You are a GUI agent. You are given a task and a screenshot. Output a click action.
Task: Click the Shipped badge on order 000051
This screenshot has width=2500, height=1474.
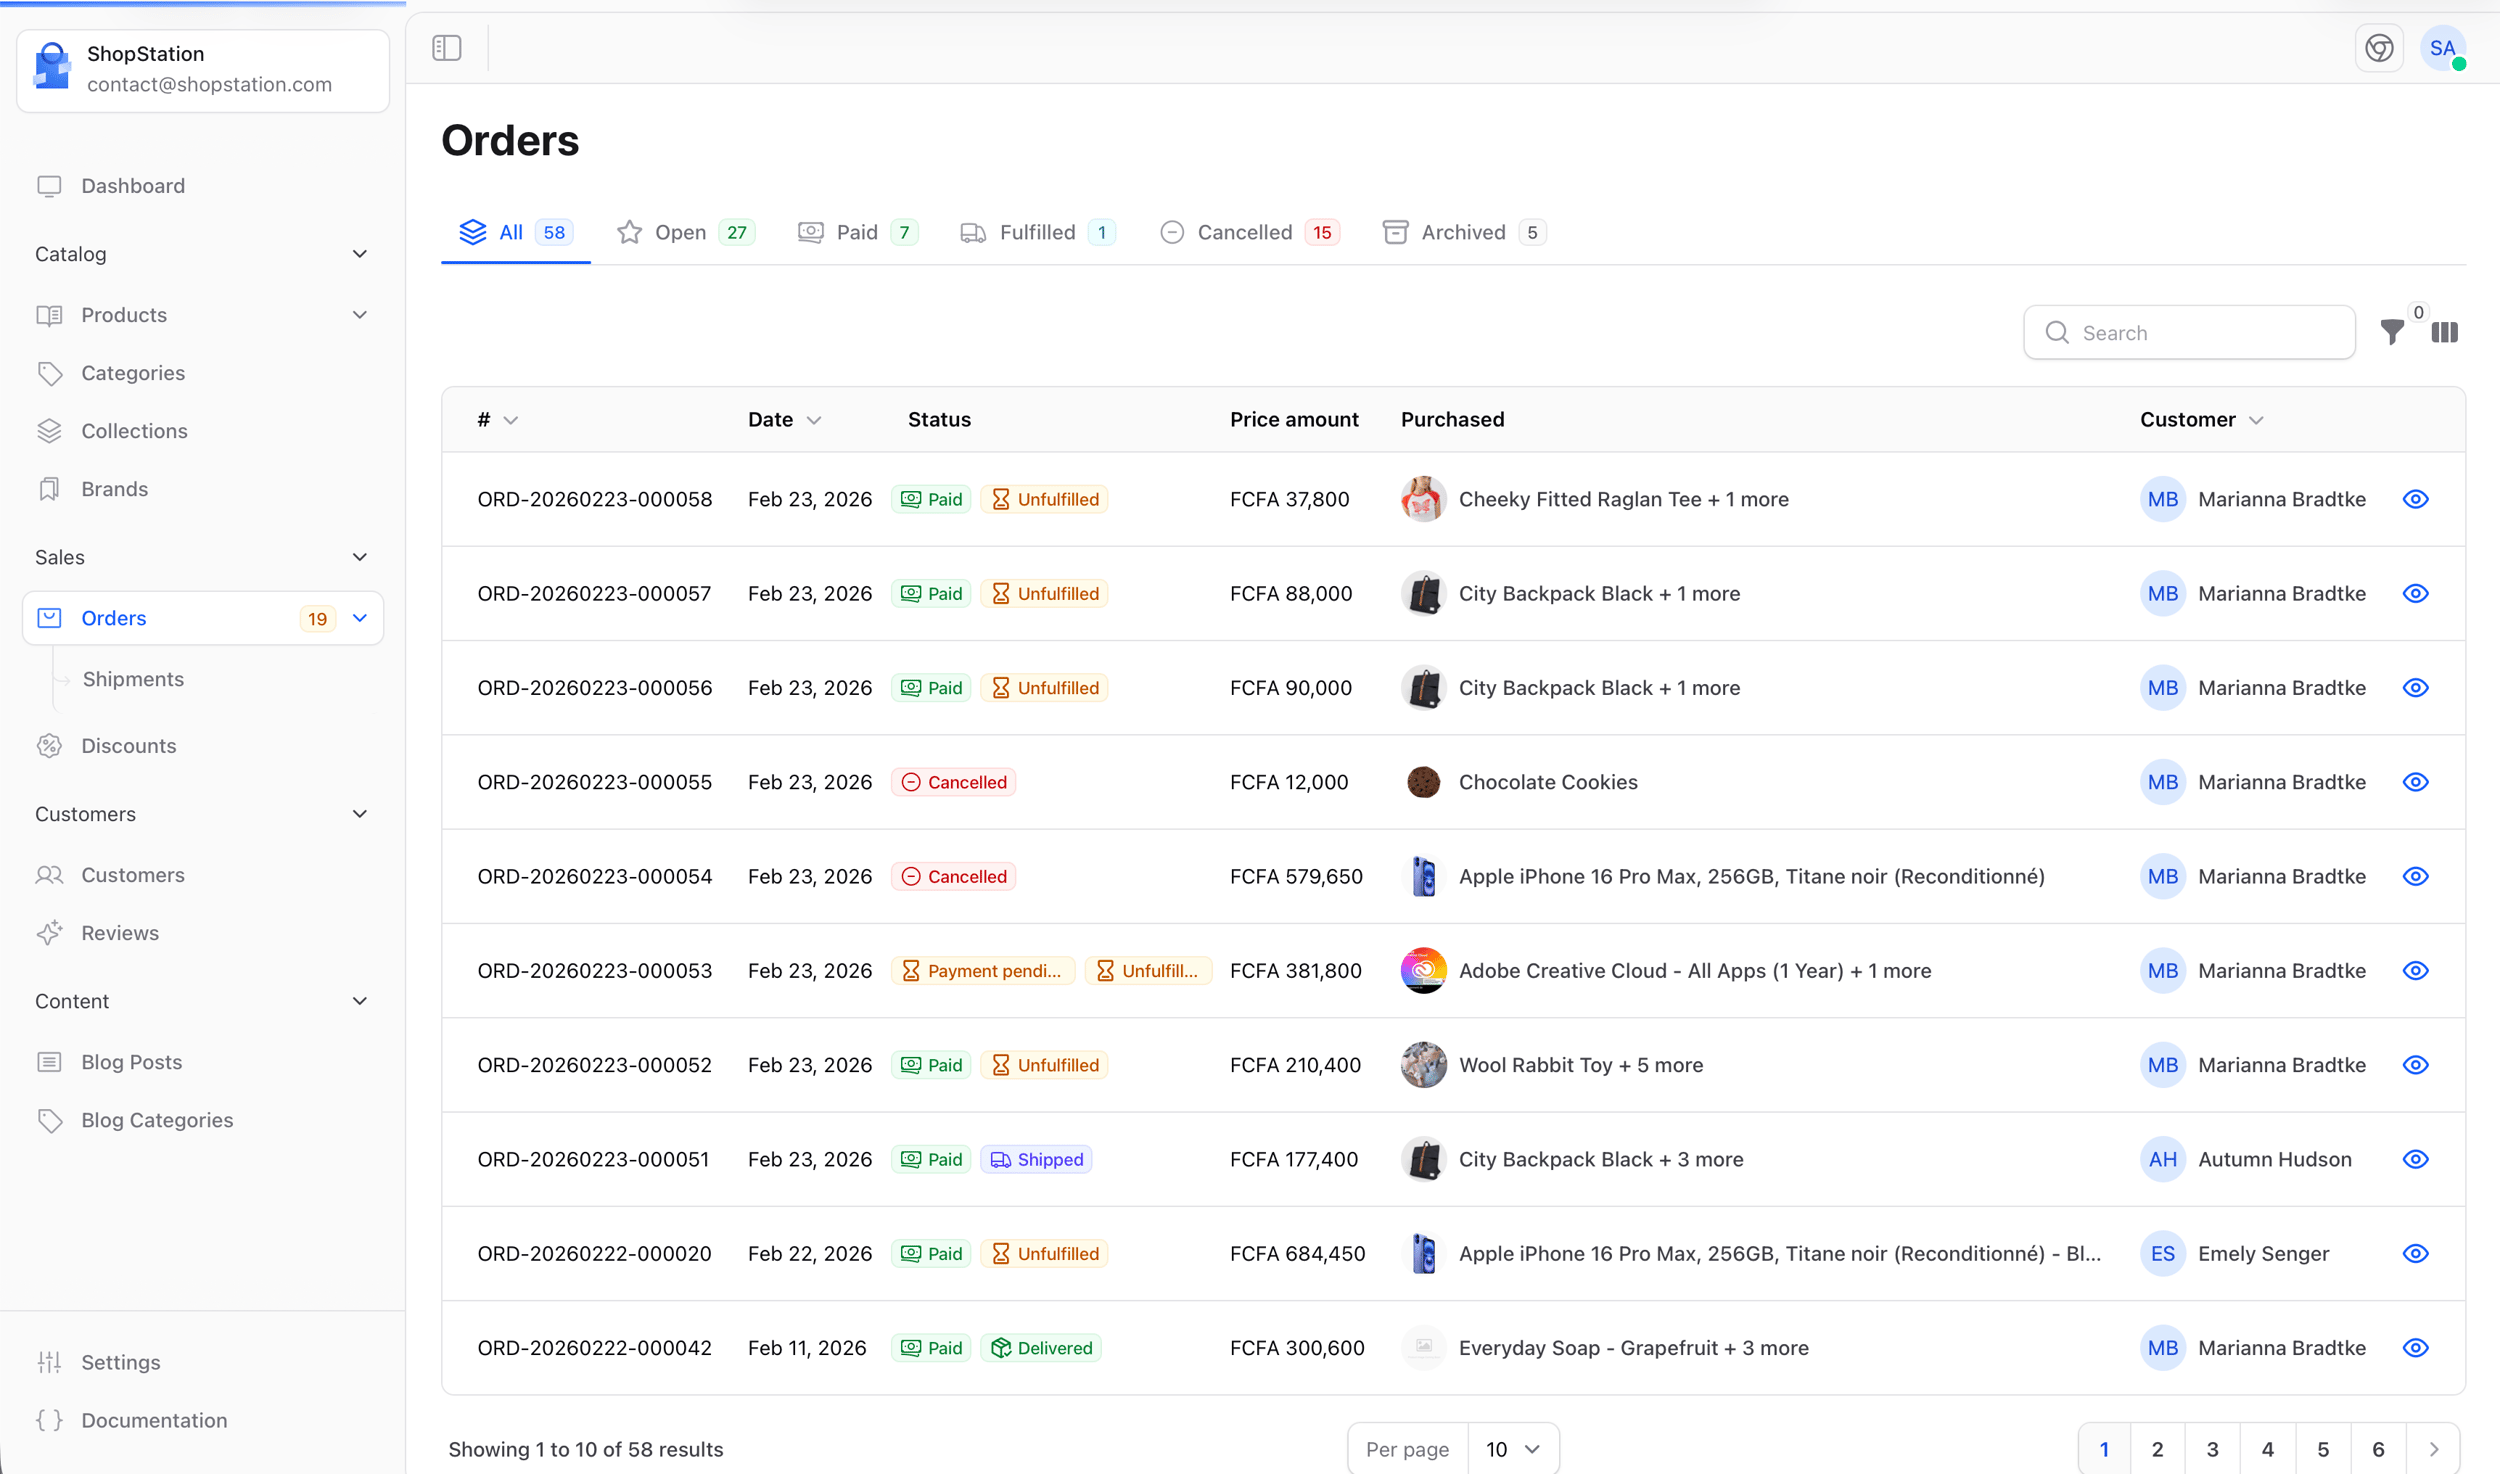[x=1036, y=1159]
